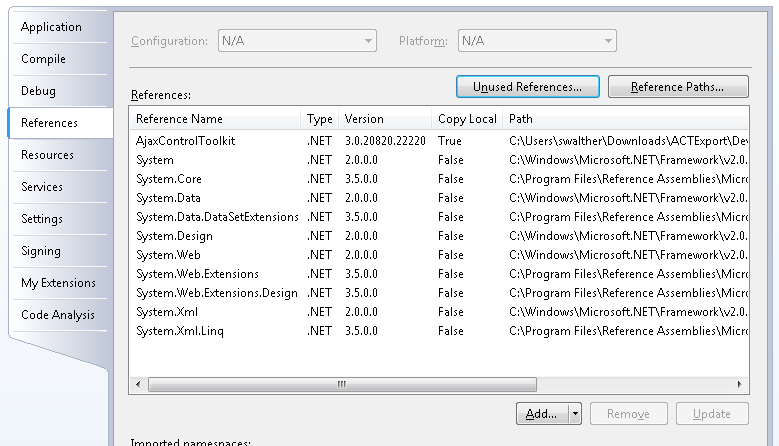Click the Add reference button

pyautogui.click(x=541, y=413)
